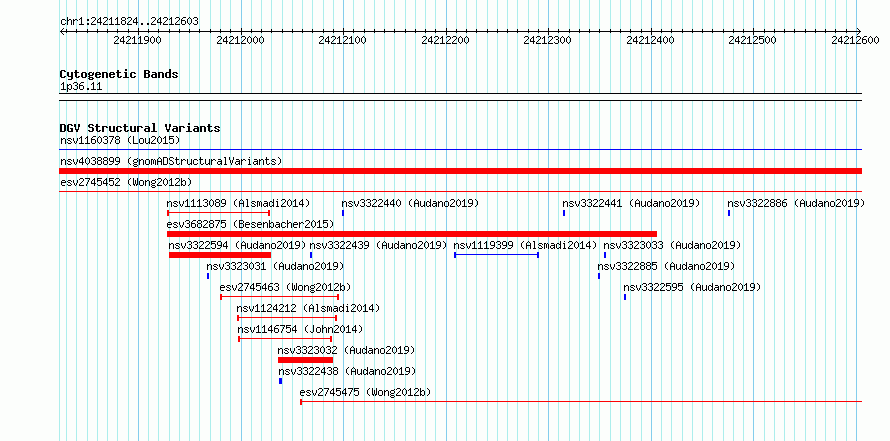This screenshot has width=890, height=441.
Task: Open esv3682875 (Besenbacher2015) label
Action: (x=250, y=224)
